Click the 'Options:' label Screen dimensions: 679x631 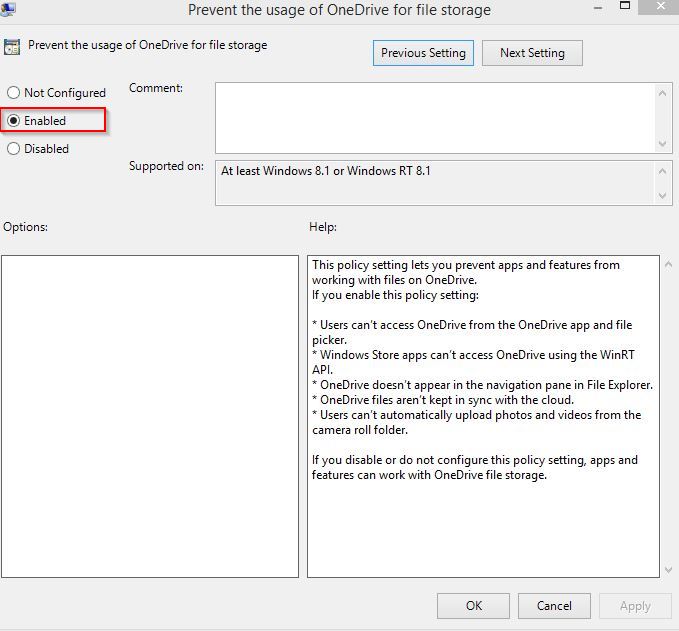point(26,227)
